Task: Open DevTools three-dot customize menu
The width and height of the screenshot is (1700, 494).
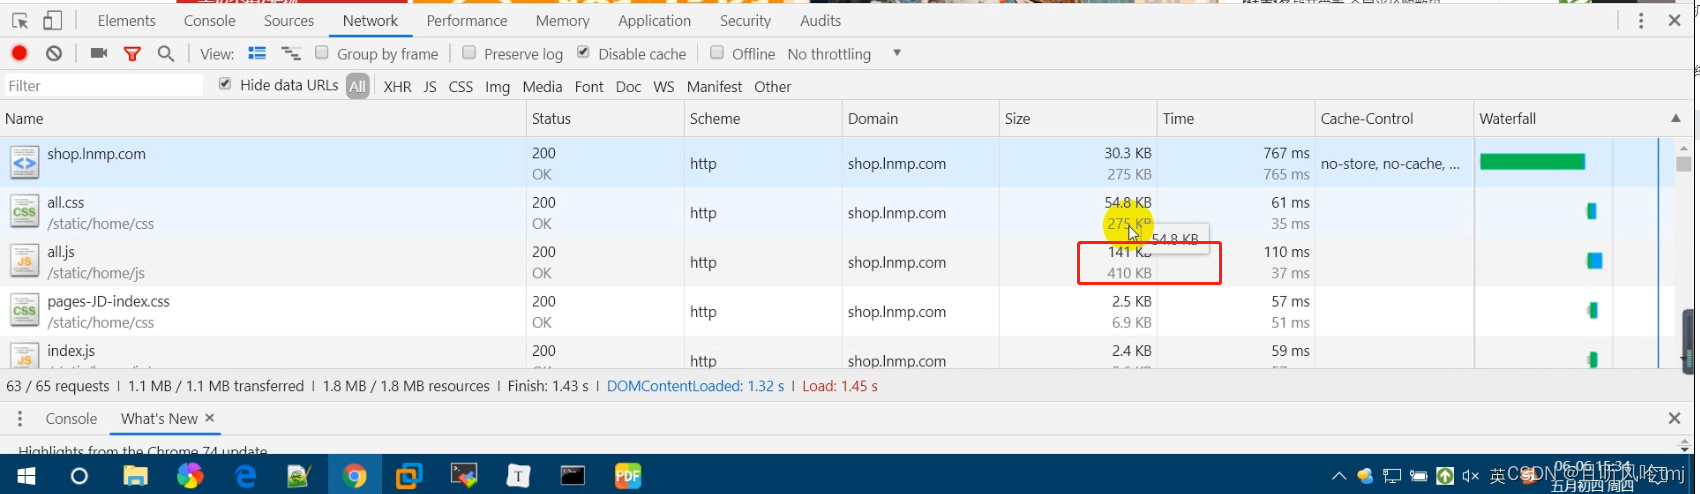Action: click(x=1641, y=20)
